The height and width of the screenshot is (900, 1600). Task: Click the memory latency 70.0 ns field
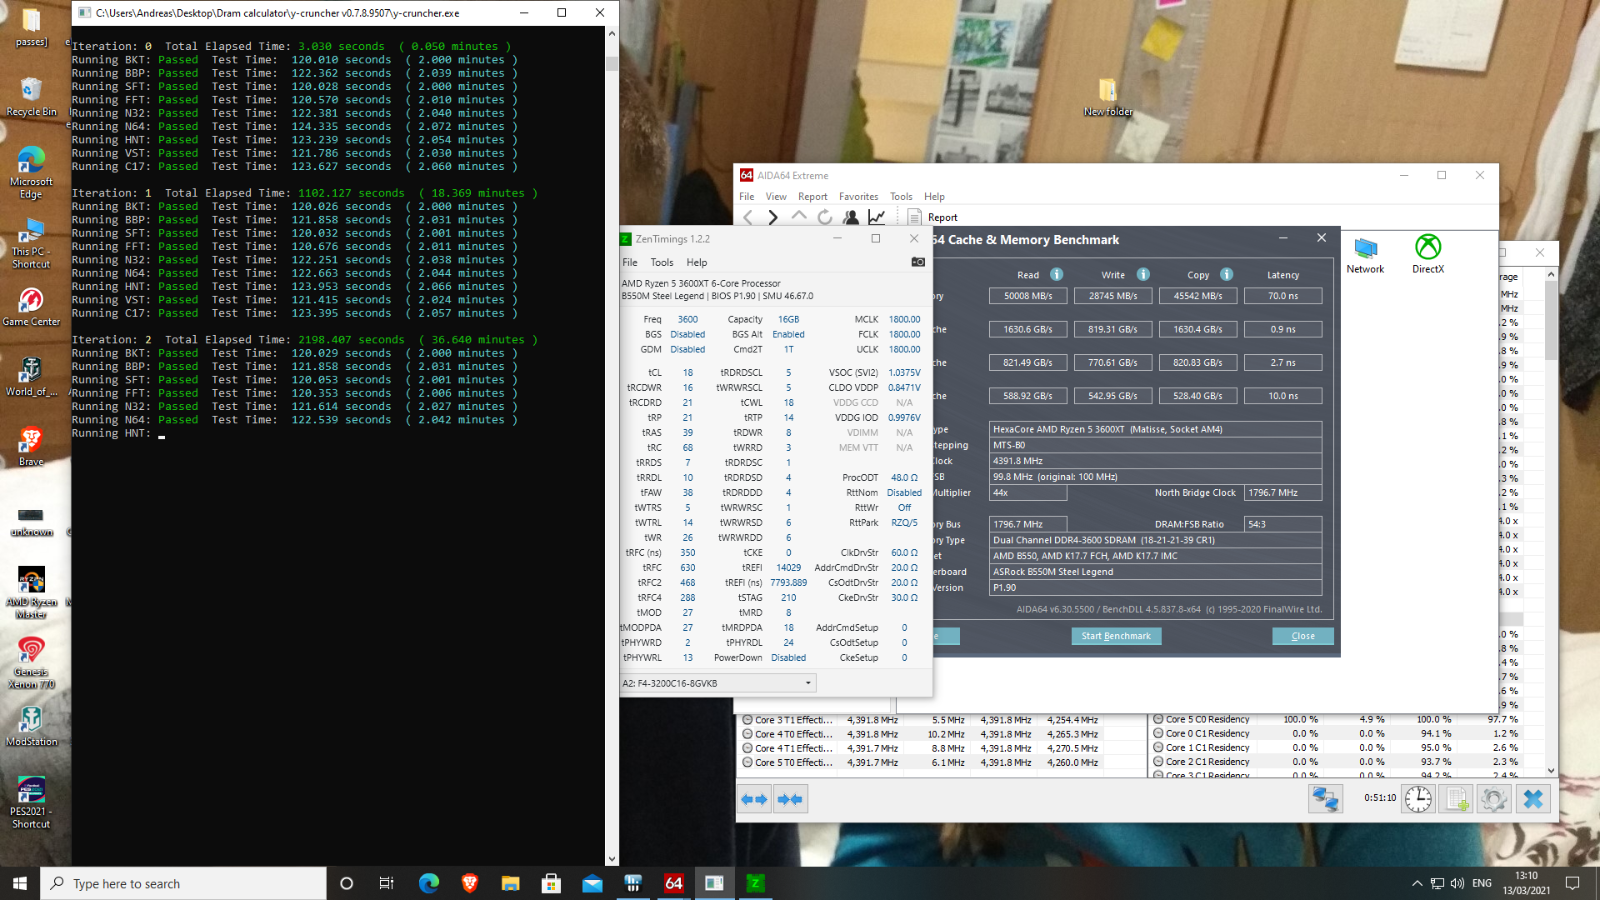(1283, 296)
